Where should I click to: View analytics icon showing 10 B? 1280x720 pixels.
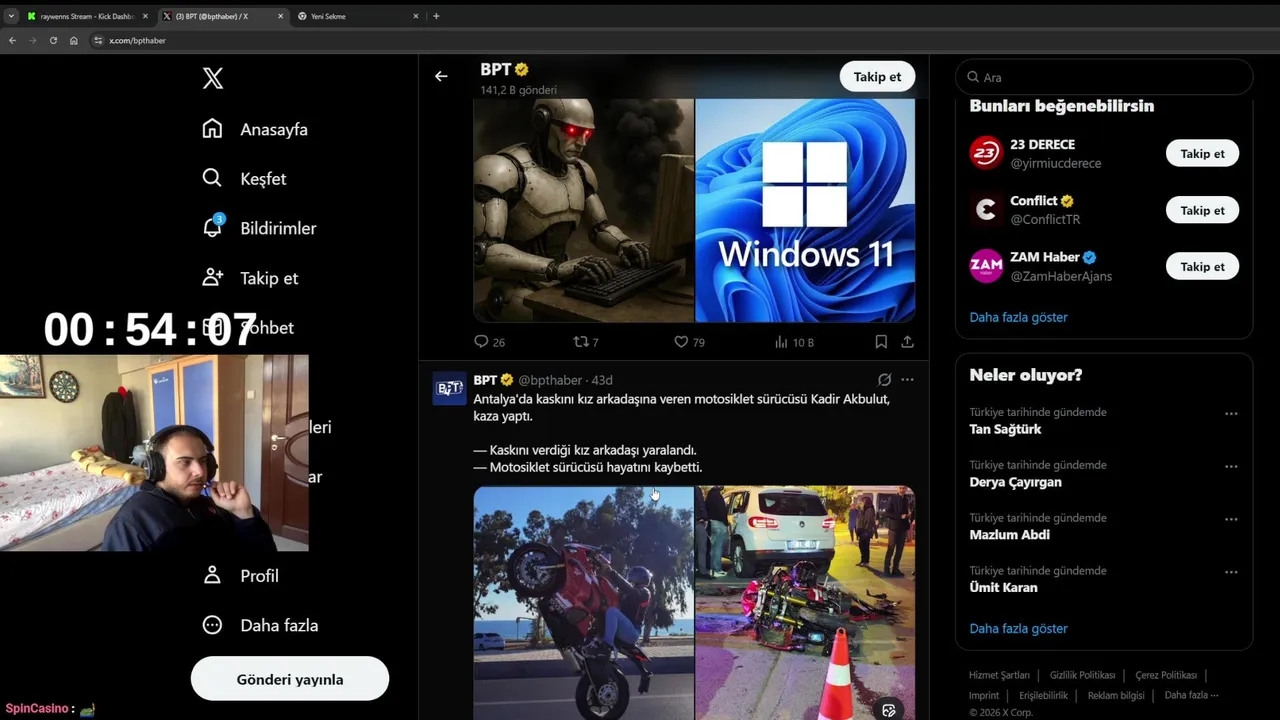781,341
